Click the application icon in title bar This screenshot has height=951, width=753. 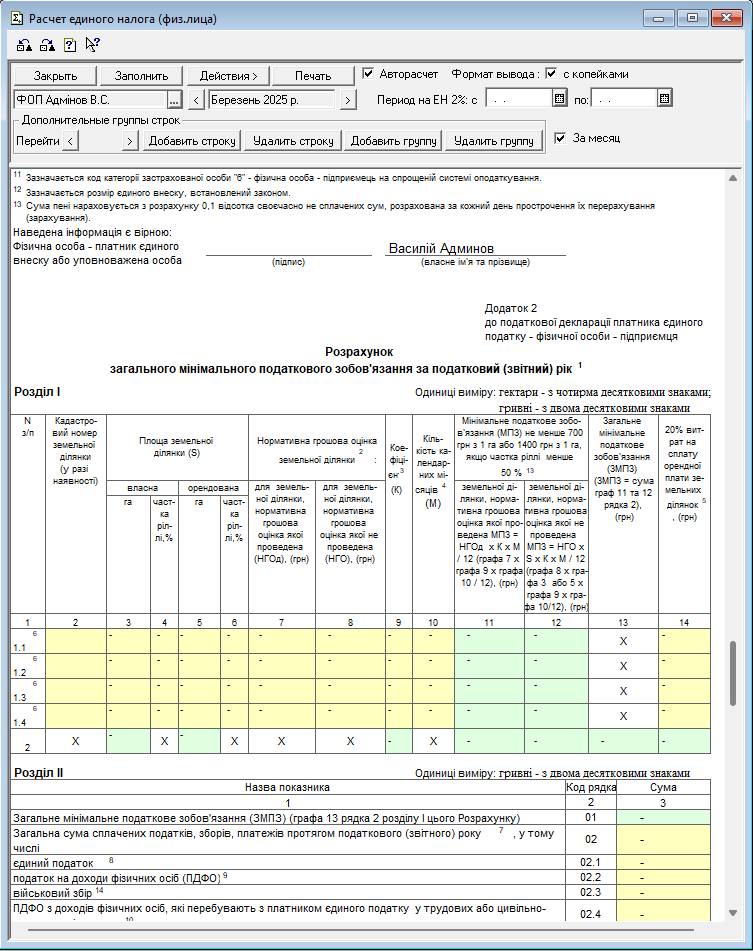click(17, 19)
